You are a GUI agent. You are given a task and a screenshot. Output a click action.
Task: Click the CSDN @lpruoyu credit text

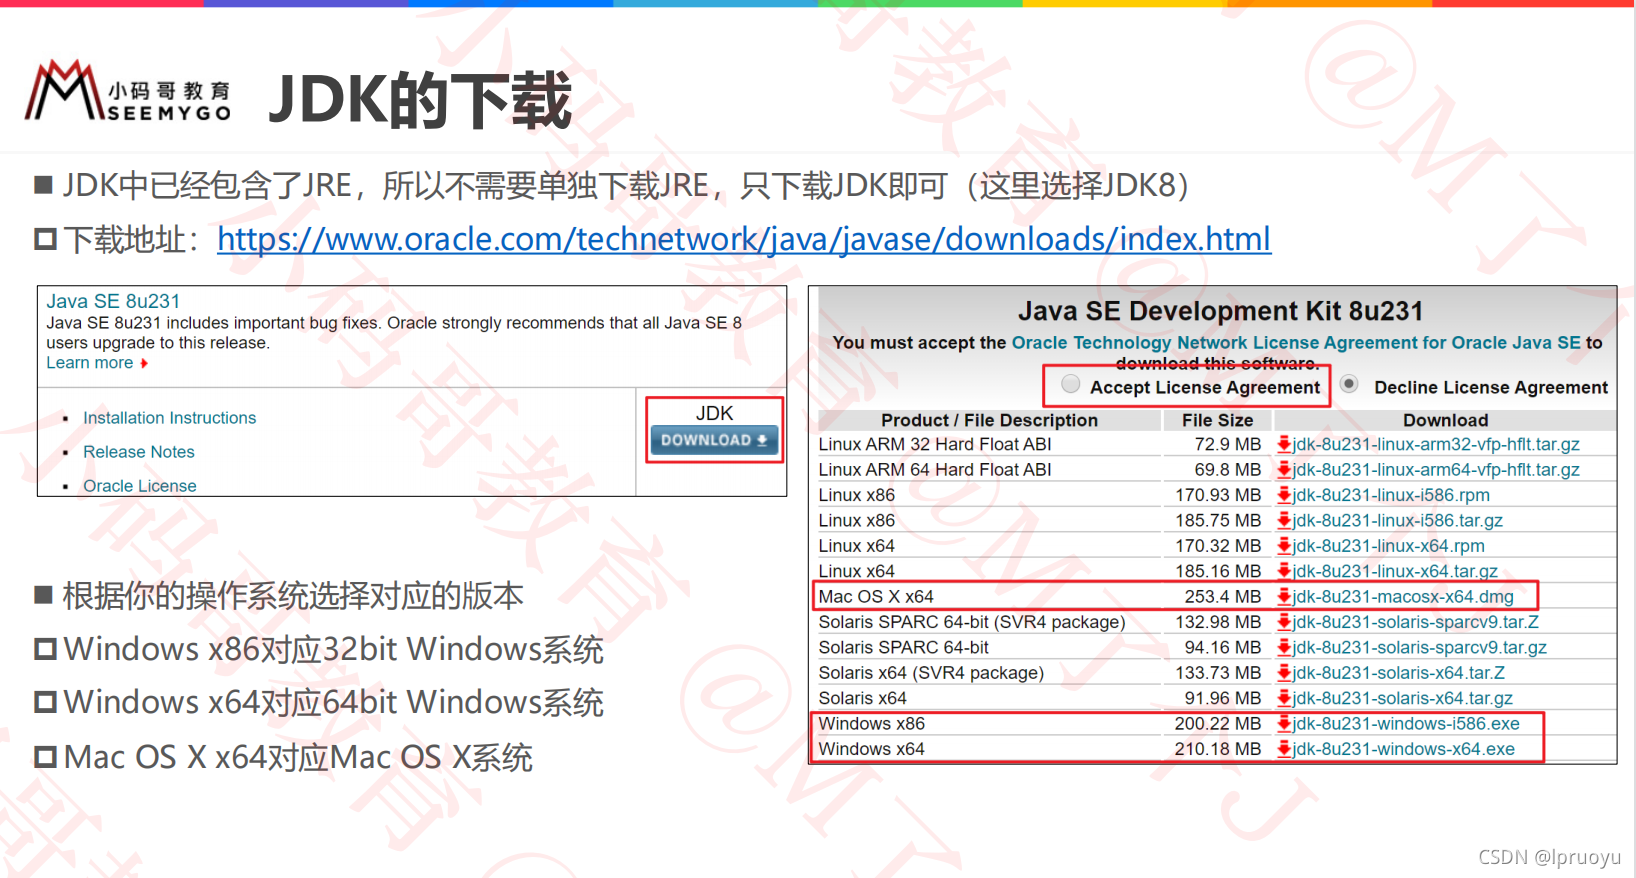tap(1549, 857)
